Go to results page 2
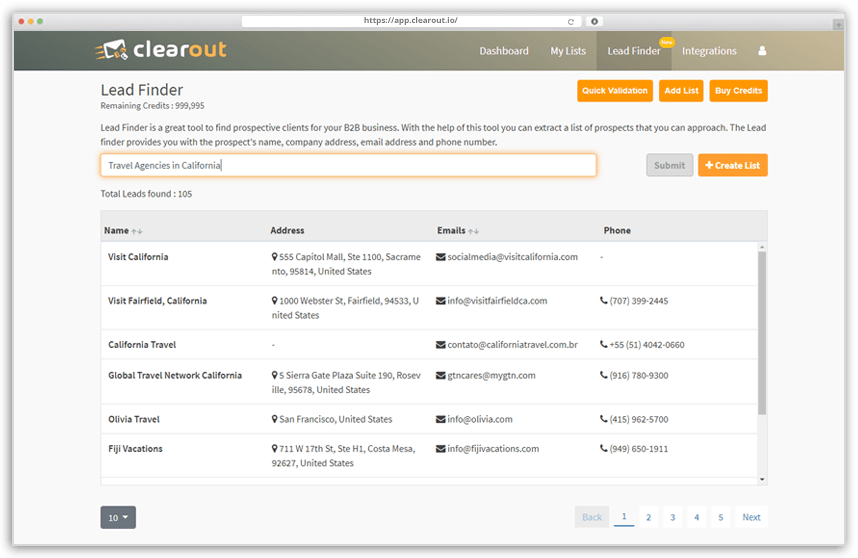Image resolution: width=858 pixels, height=558 pixels. tap(648, 517)
